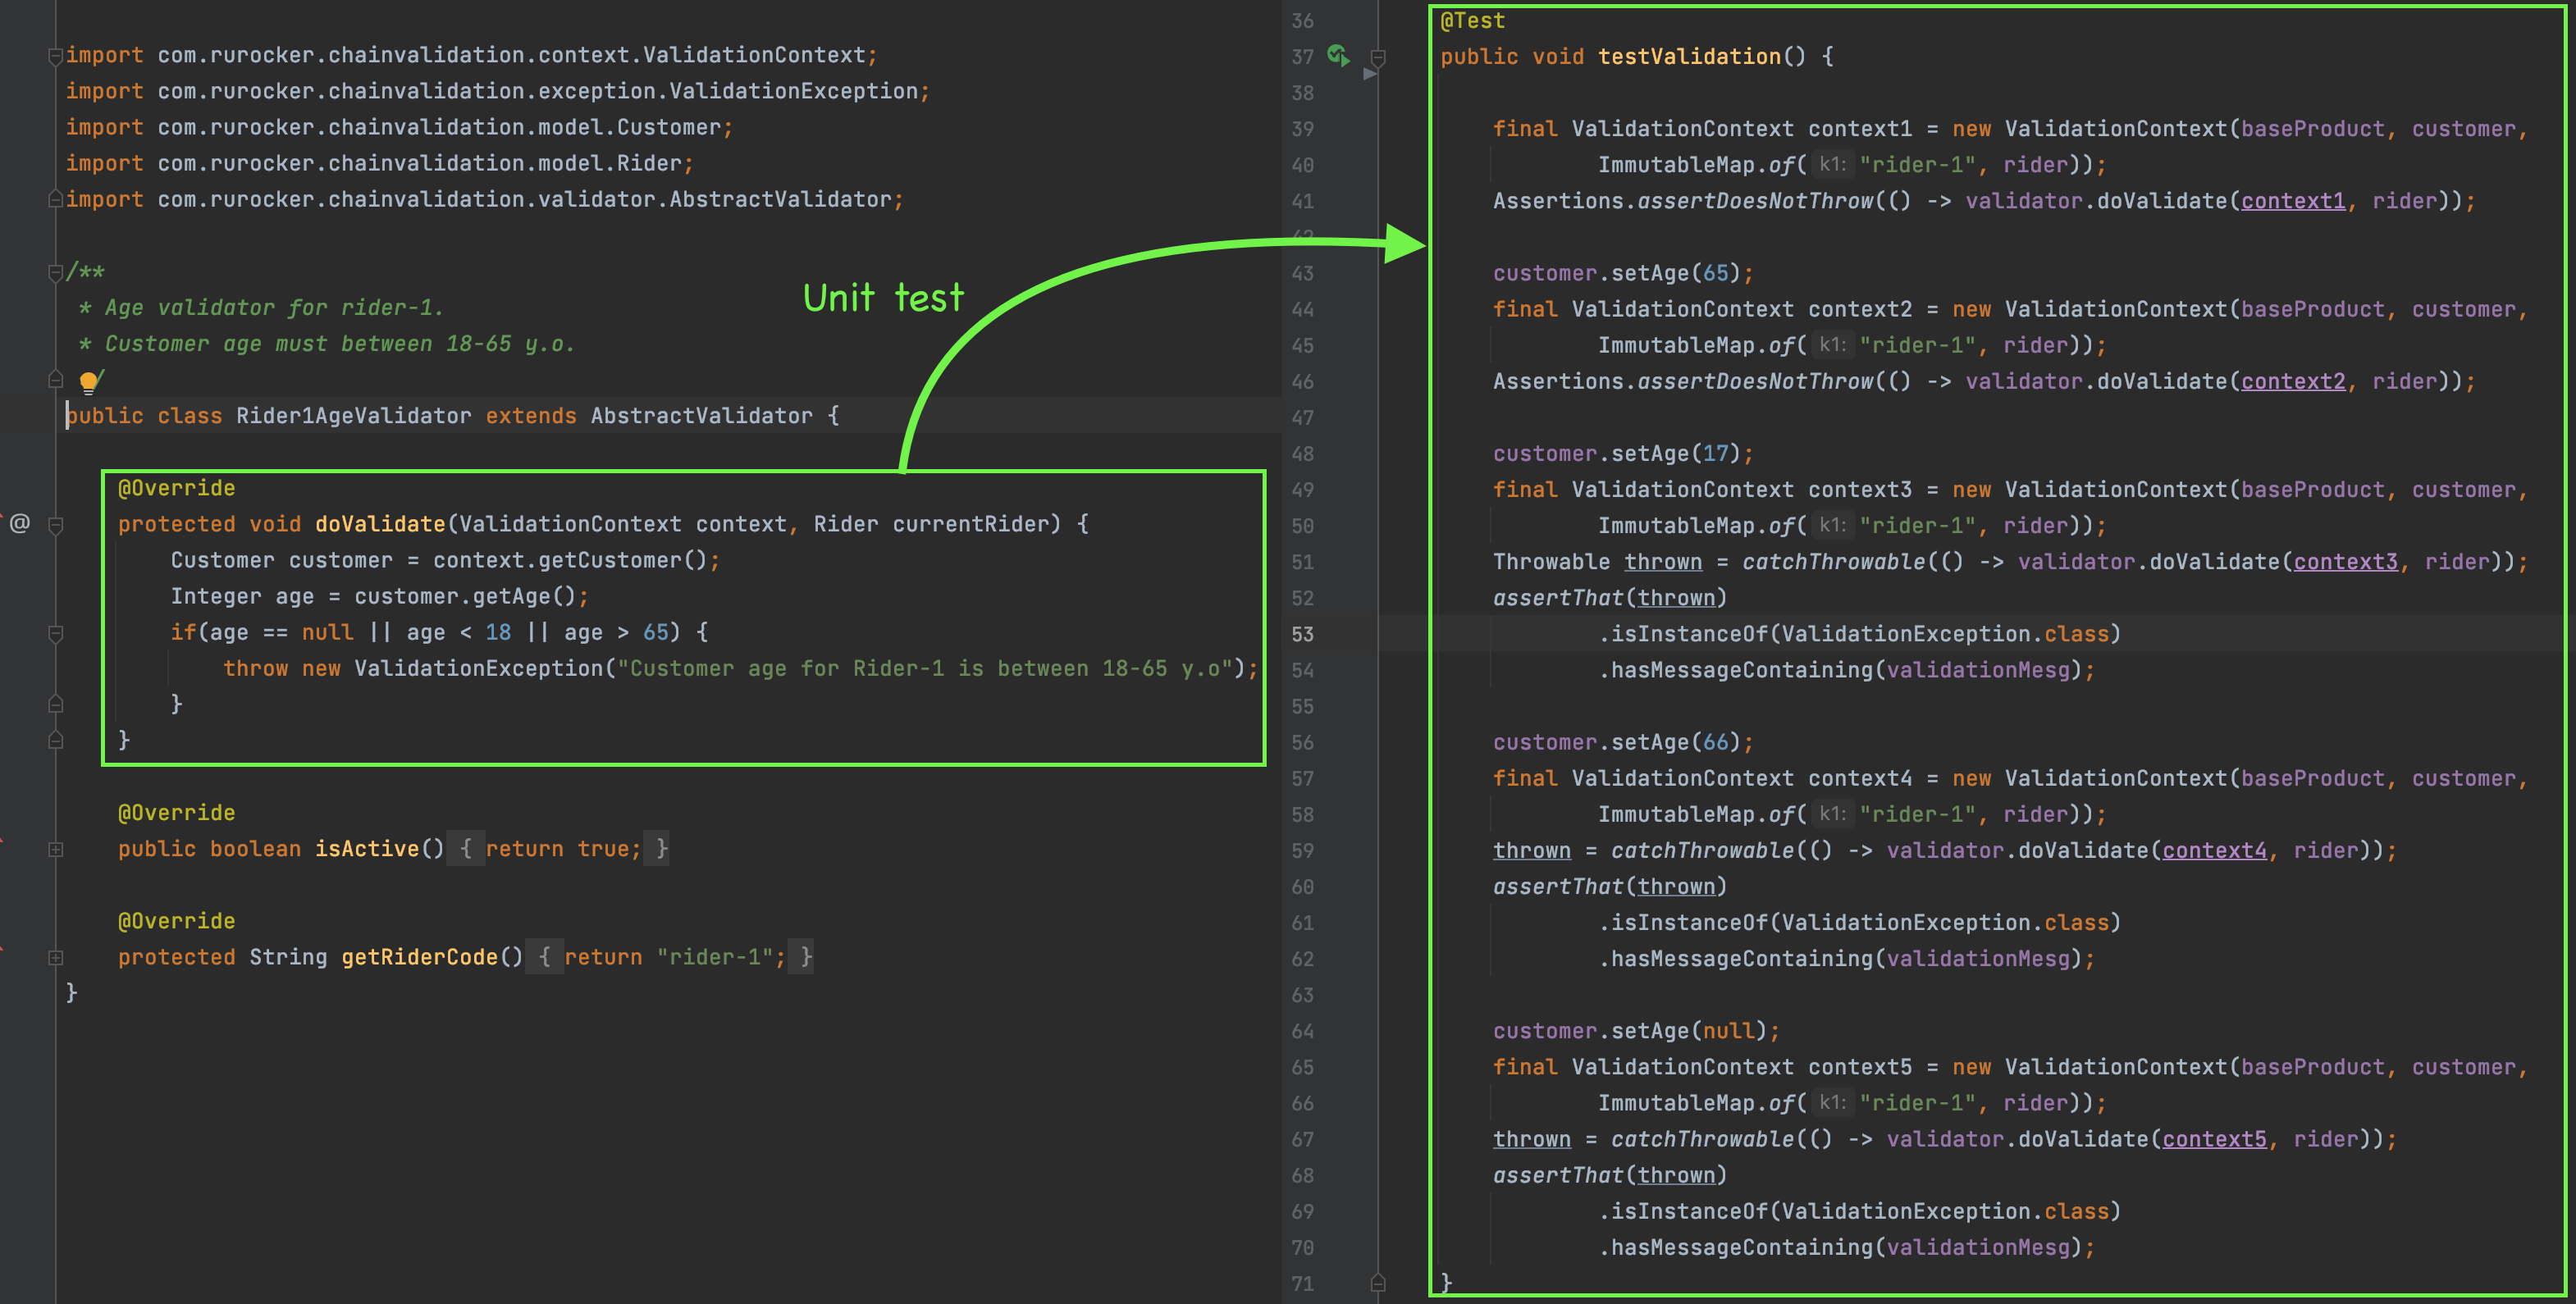Click the run test gutter icon for testValidation
This screenshot has width=2576, height=1304.
[x=1338, y=55]
